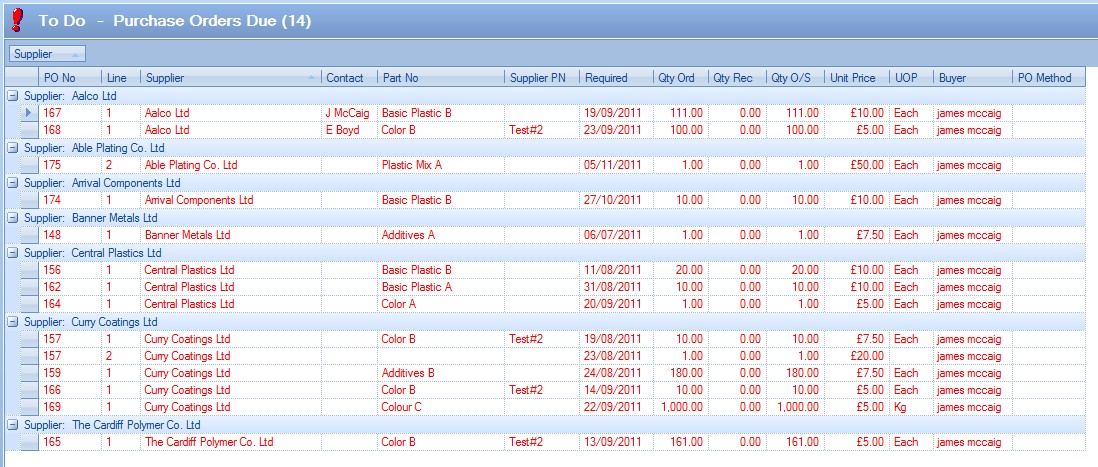Screen dimensions: 1098x467
Task: Click the Supplier group-by column chip
Action: click(x=47, y=53)
